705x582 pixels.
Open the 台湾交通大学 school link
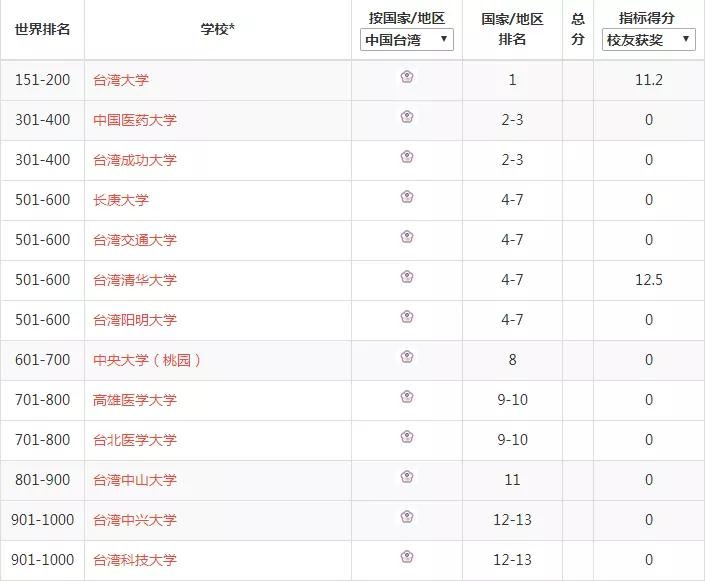pyautogui.click(x=134, y=240)
